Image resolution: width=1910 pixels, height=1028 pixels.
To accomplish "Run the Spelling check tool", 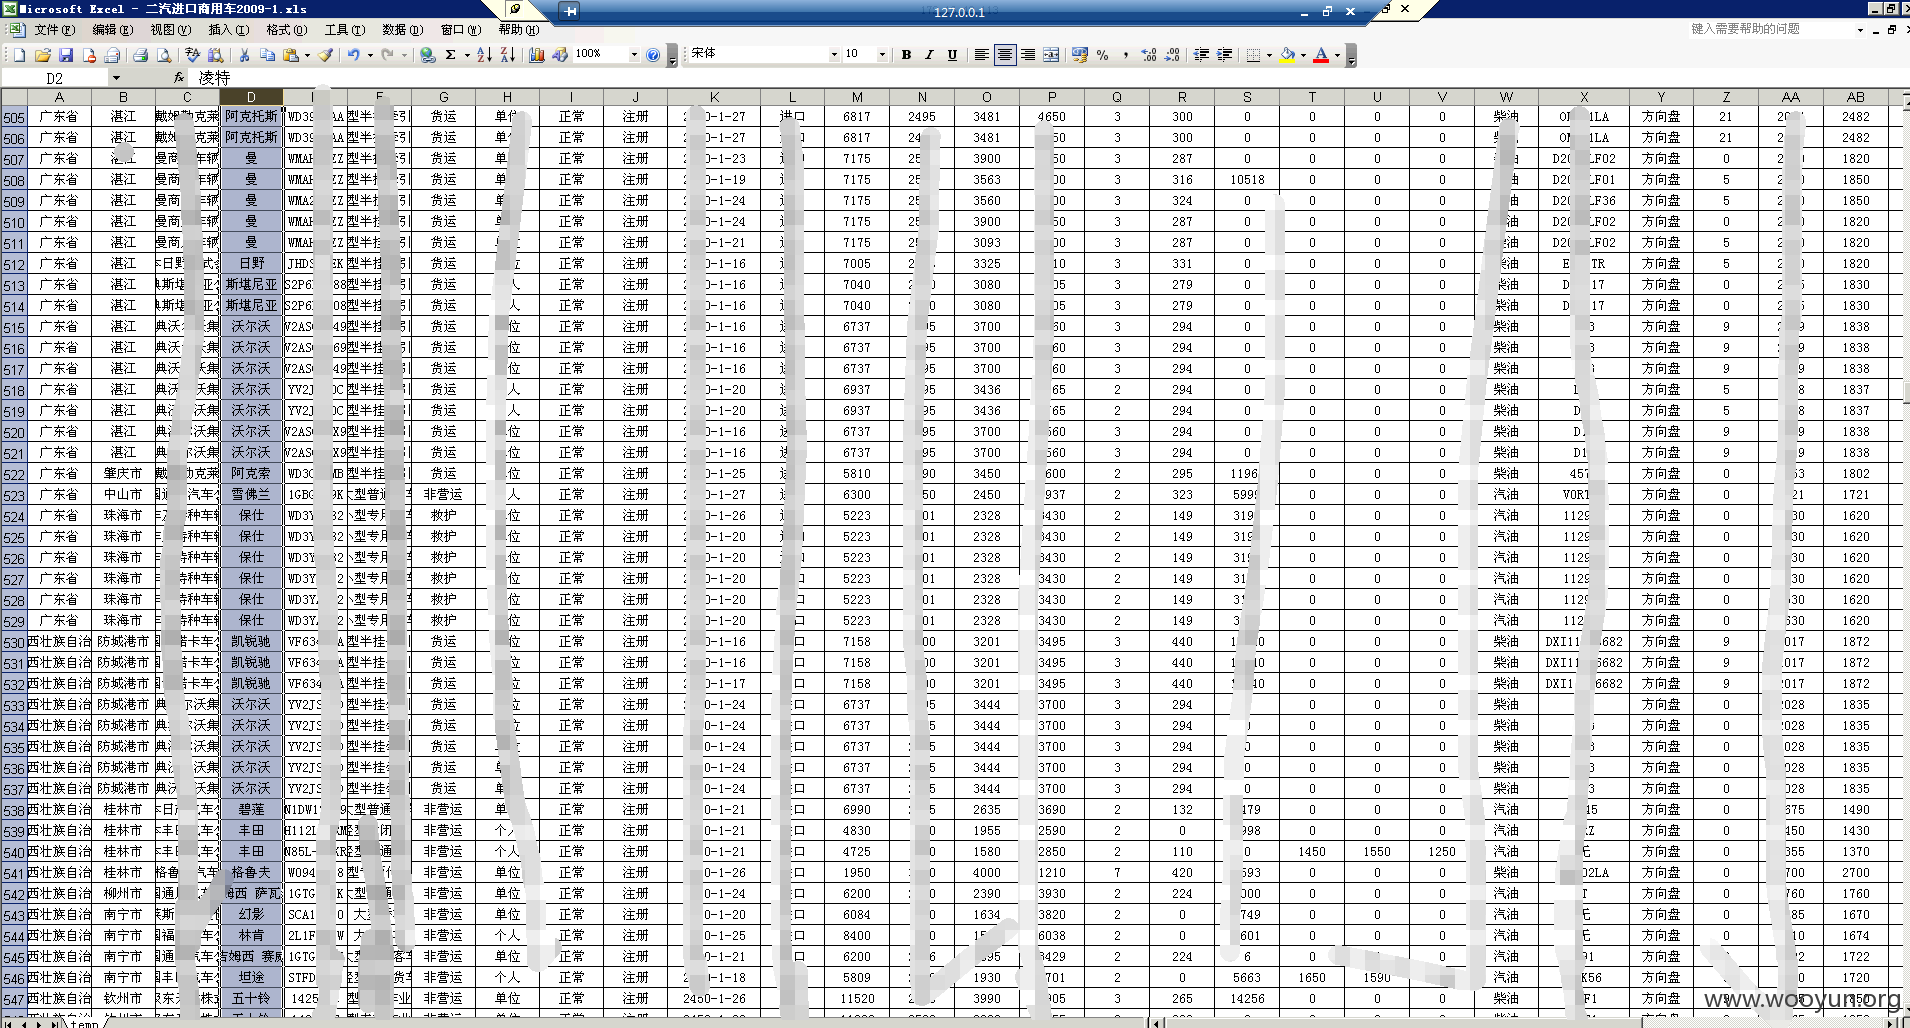I will [192, 55].
